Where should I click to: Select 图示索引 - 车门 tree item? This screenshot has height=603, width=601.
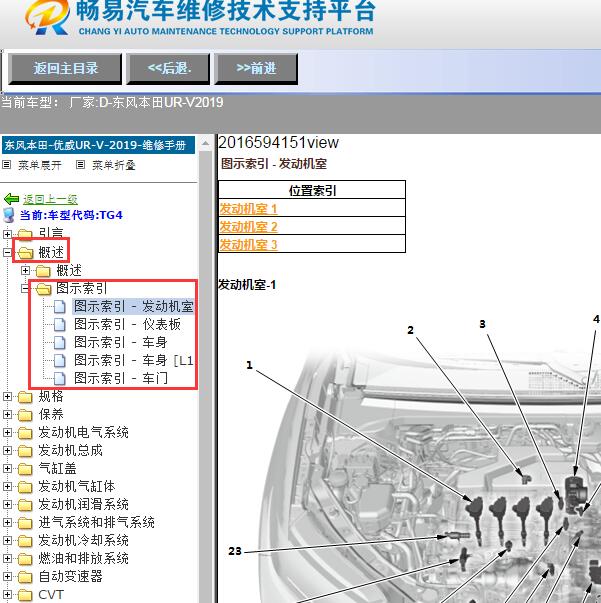click(120, 378)
